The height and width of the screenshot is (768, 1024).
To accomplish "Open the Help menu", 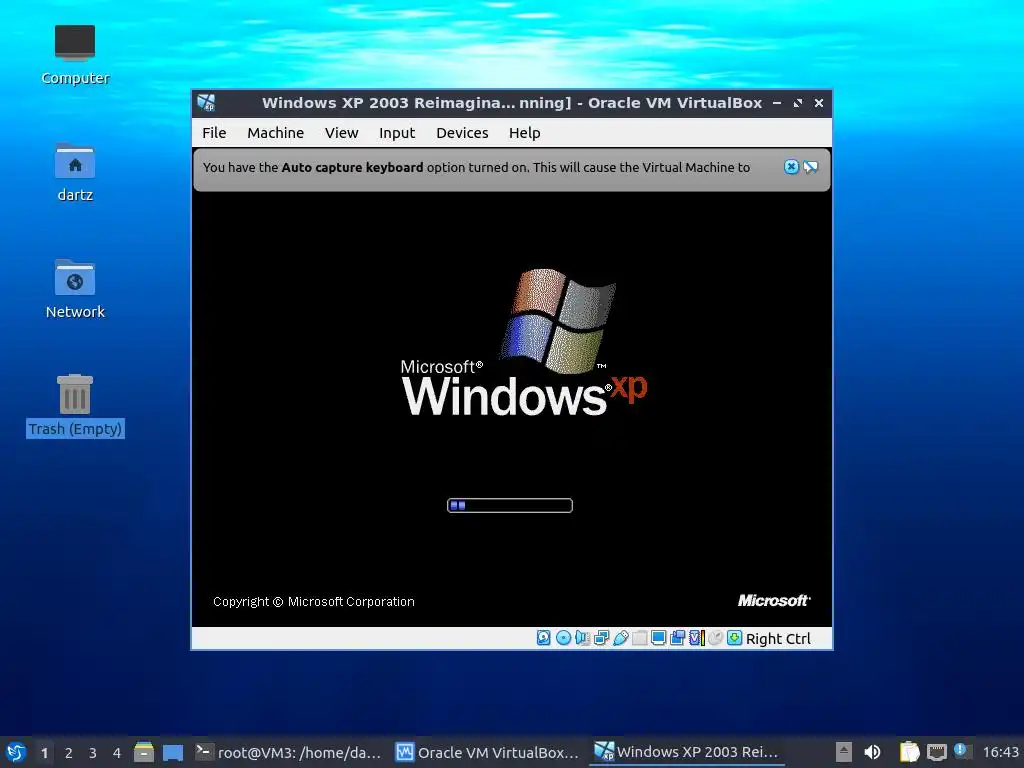I will [524, 133].
